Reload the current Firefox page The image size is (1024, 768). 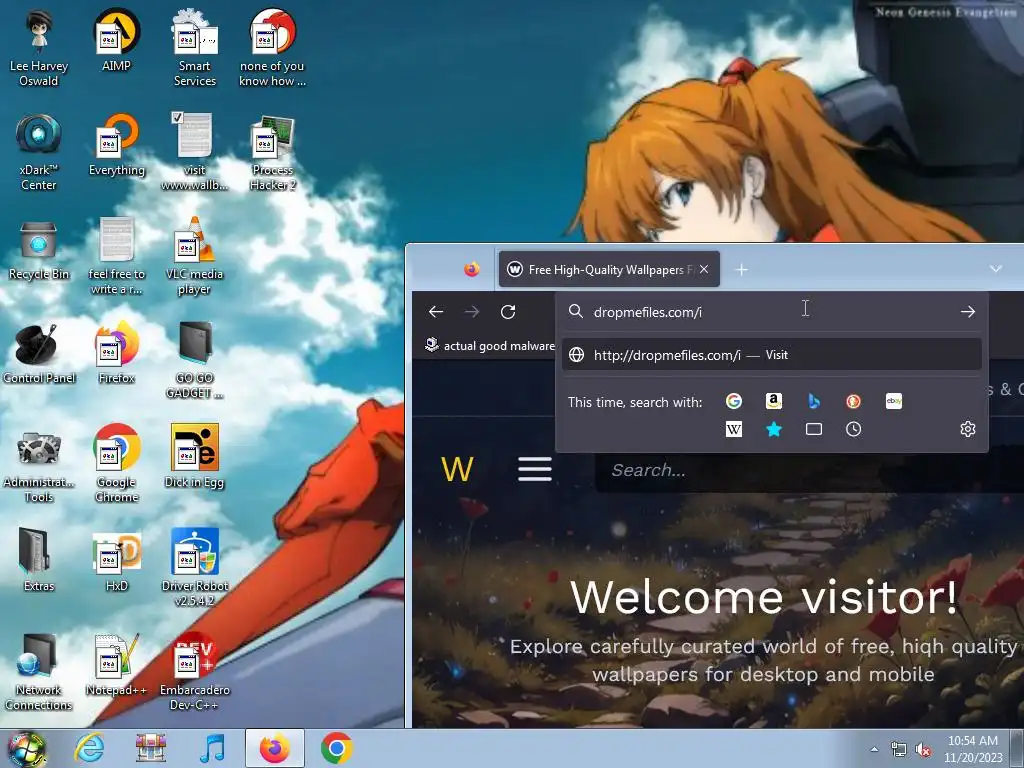[x=508, y=312]
